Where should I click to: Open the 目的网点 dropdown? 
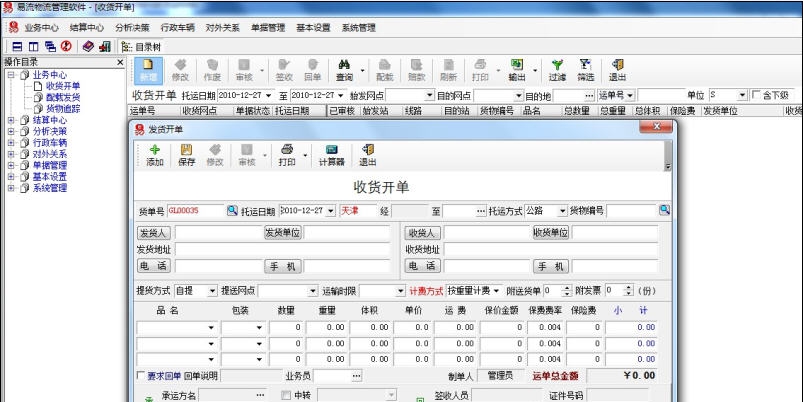tap(518, 96)
